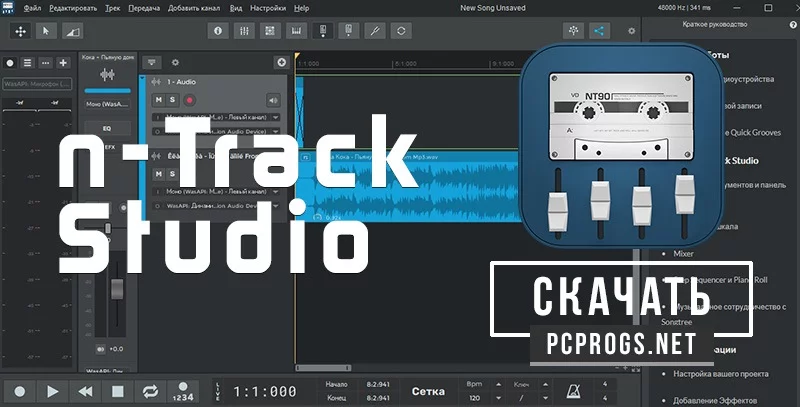Click the step sequencer grid icon
Image resolution: width=800 pixels, height=407 pixels.
click(270, 31)
